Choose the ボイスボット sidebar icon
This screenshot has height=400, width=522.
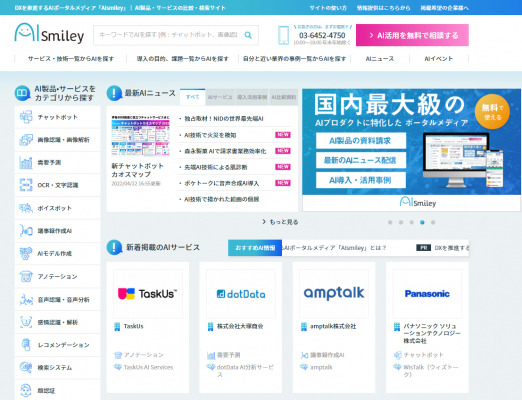pos(26,208)
